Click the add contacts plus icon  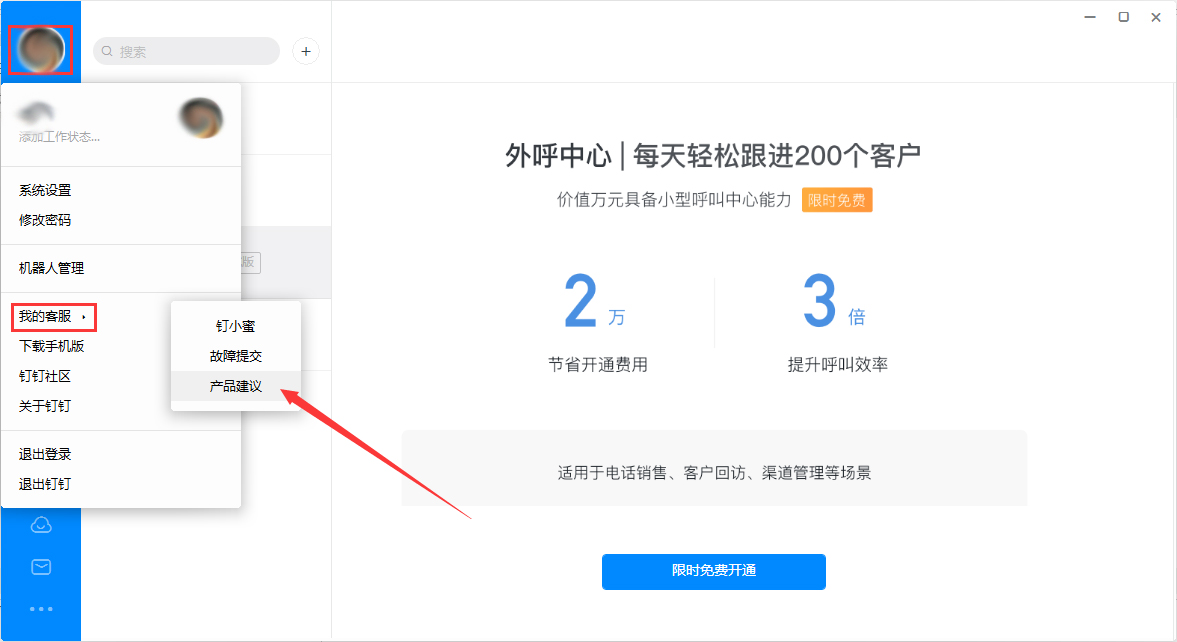(x=305, y=51)
